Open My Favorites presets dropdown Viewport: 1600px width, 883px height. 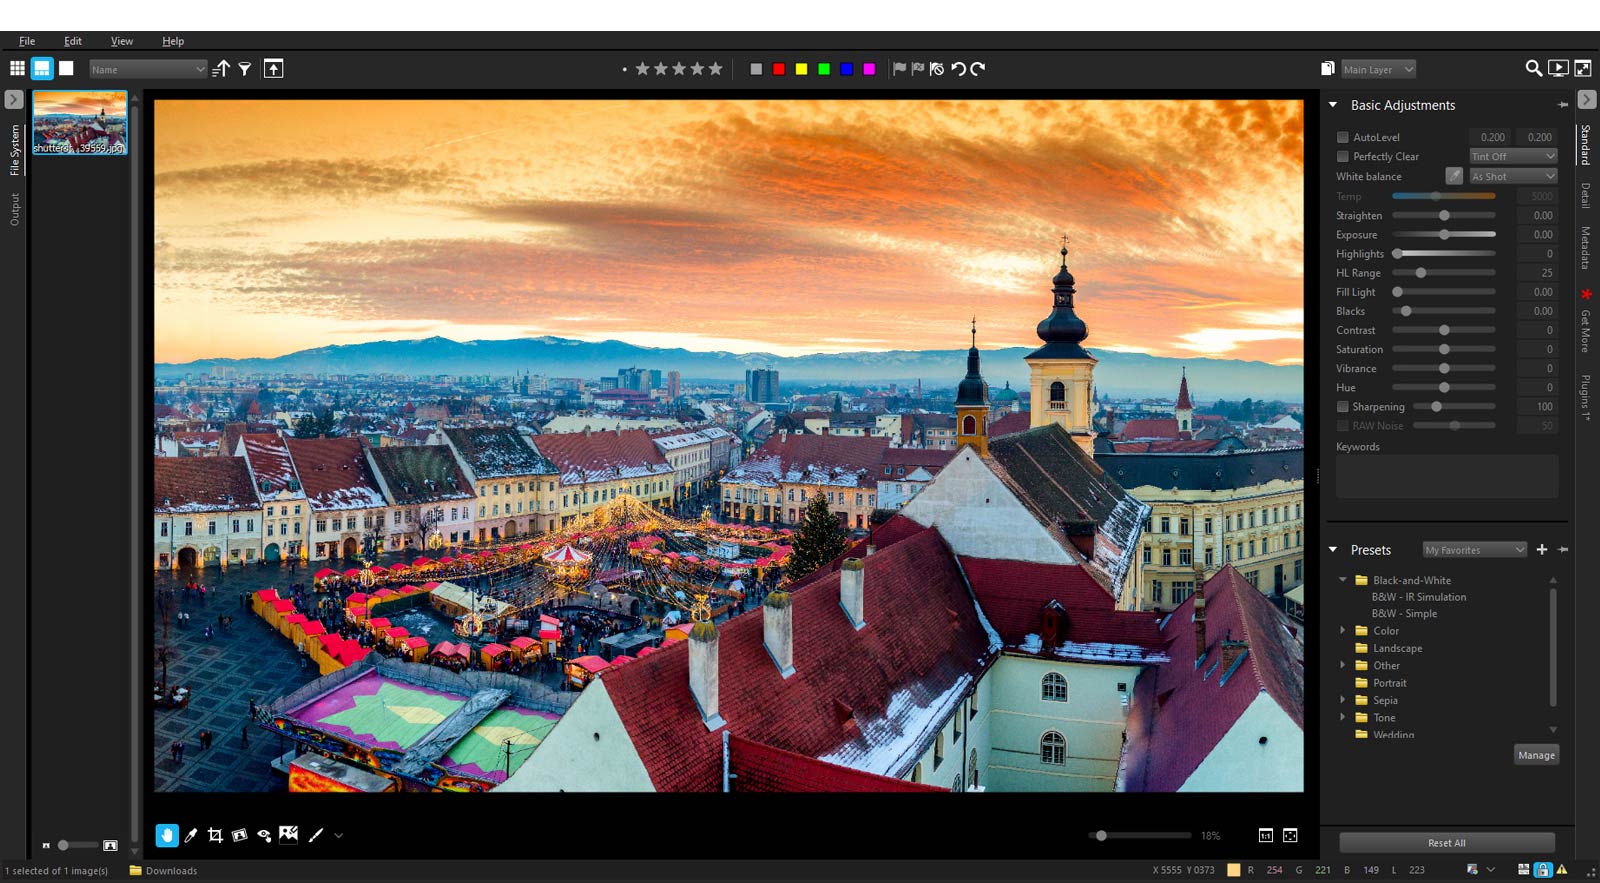point(1475,549)
